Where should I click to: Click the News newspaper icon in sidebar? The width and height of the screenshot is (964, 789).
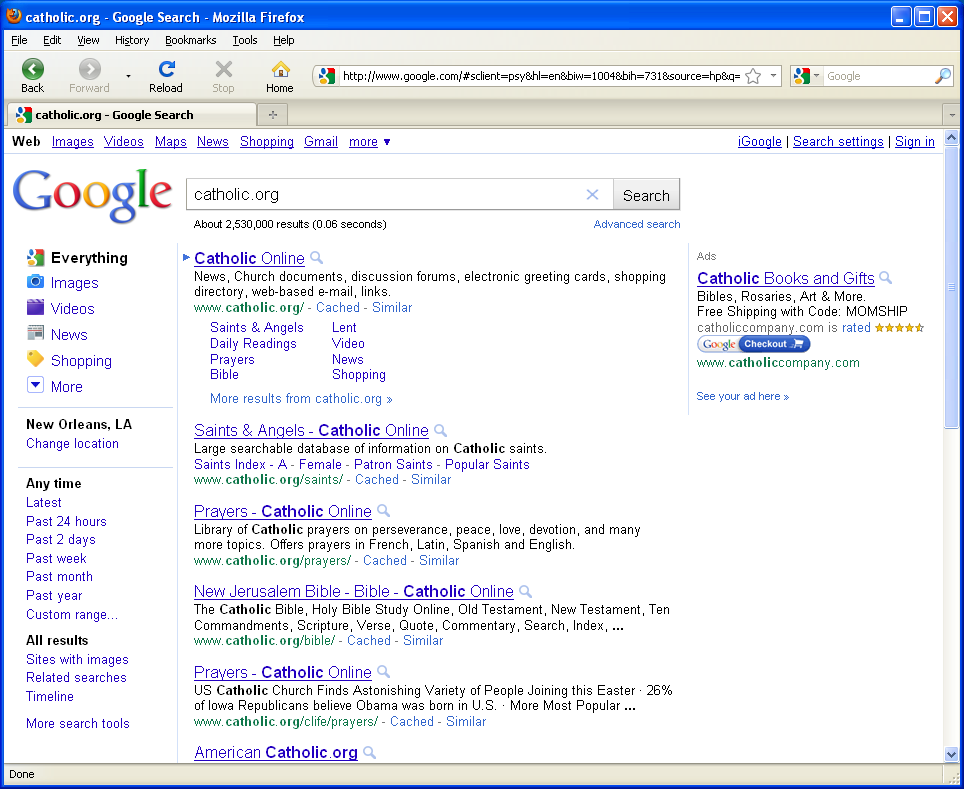pos(35,333)
